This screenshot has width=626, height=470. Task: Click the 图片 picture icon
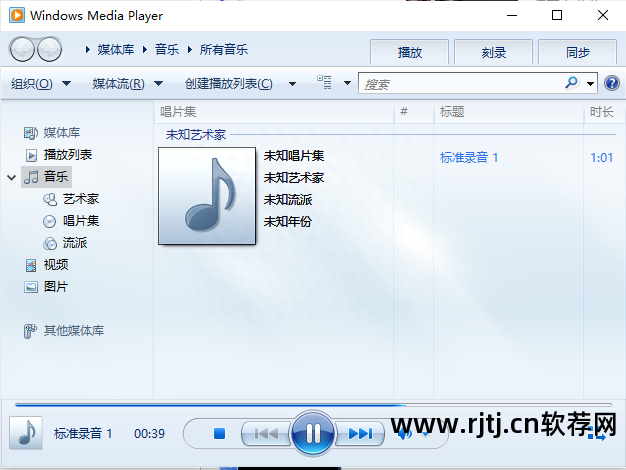pos(31,287)
